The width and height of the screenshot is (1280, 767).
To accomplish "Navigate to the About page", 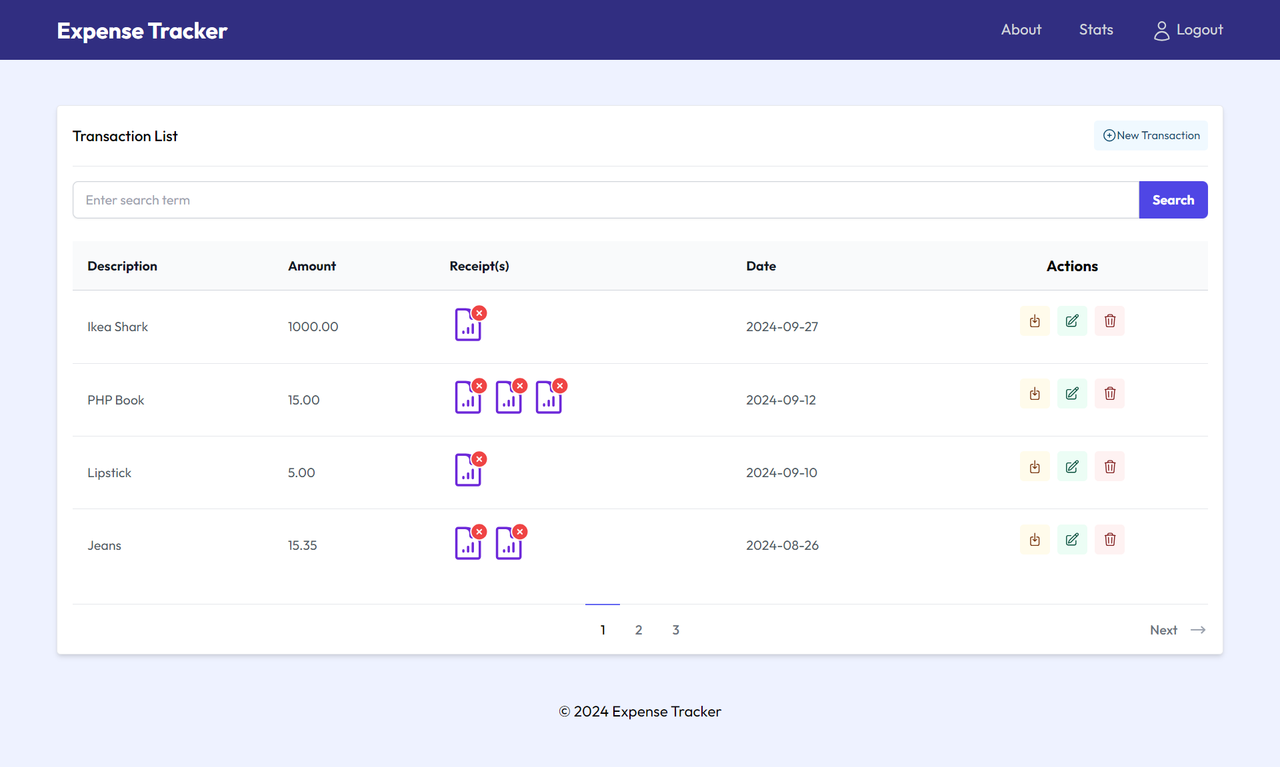I will pyautogui.click(x=1021, y=30).
